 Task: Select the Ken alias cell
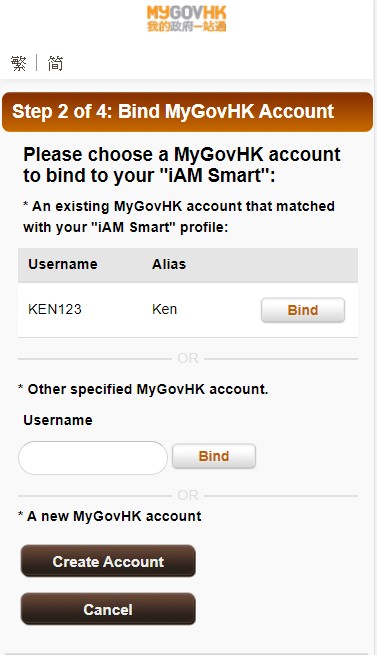coord(164,309)
